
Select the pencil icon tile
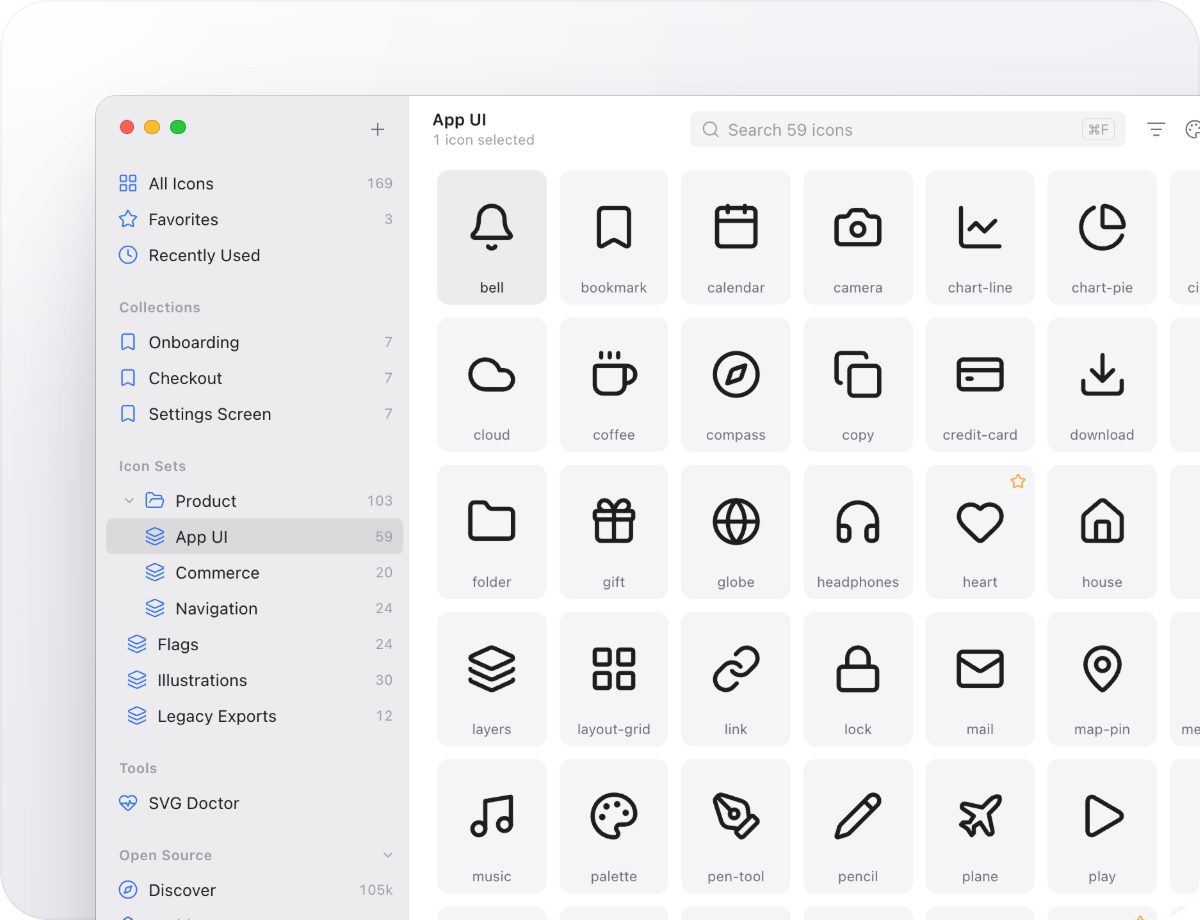[x=858, y=825]
